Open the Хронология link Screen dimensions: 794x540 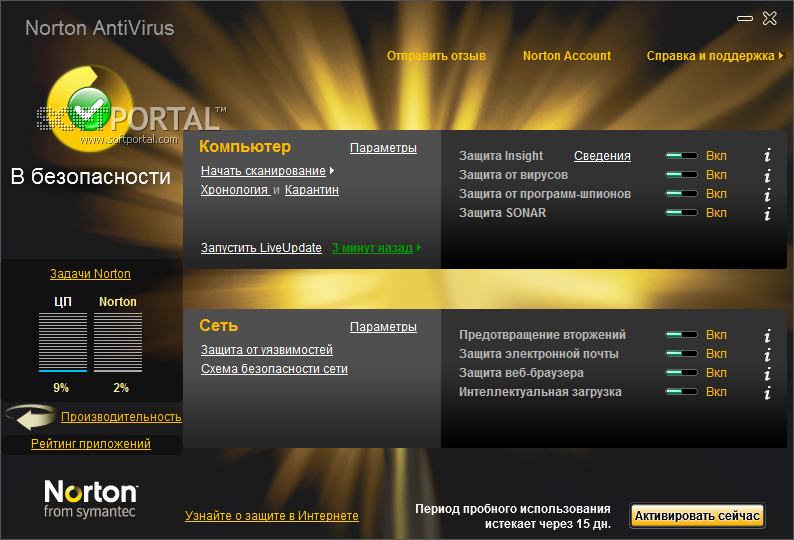coord(234,190)
